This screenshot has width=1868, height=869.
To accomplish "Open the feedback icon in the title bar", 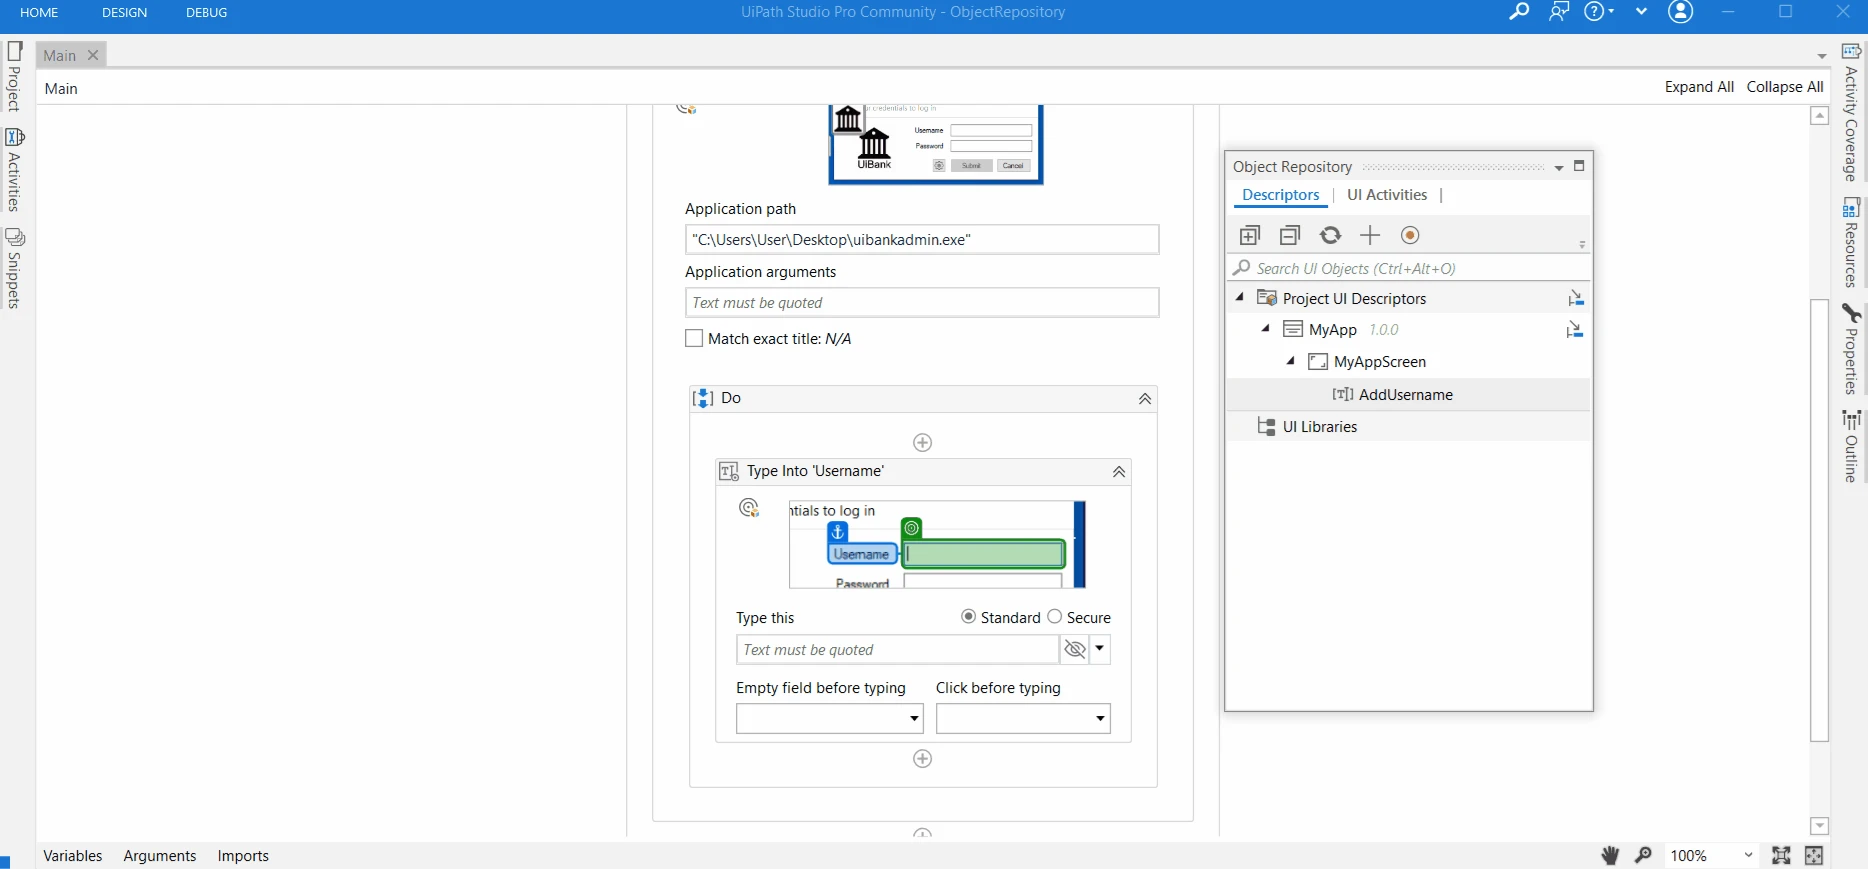I will [x=1559, y=12].
